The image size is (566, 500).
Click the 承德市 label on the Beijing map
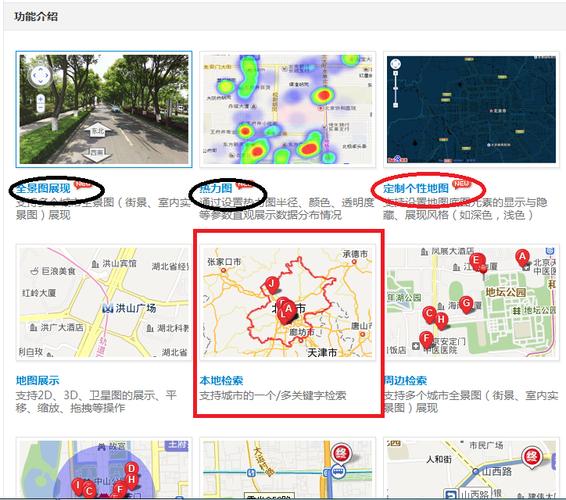[355, 254]
